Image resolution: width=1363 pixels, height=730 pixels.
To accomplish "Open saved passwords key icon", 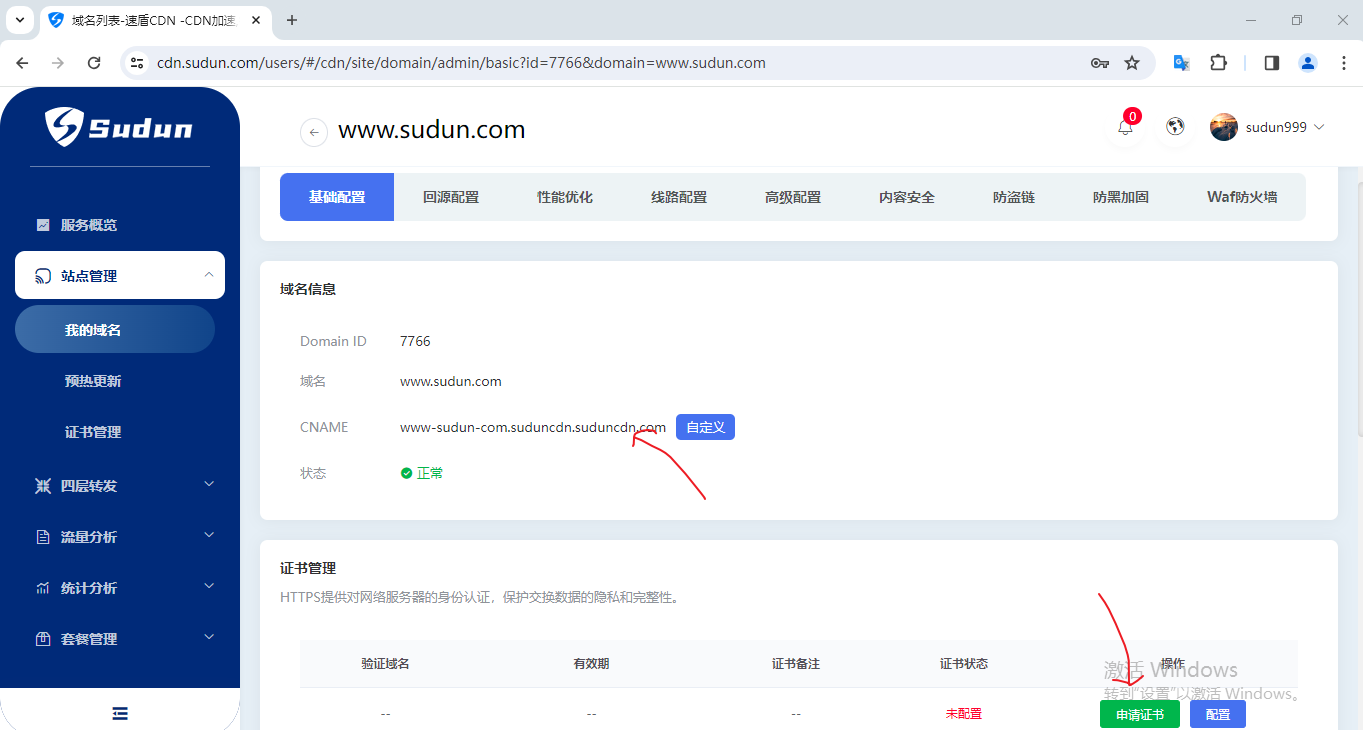I will pos(1099,63).
